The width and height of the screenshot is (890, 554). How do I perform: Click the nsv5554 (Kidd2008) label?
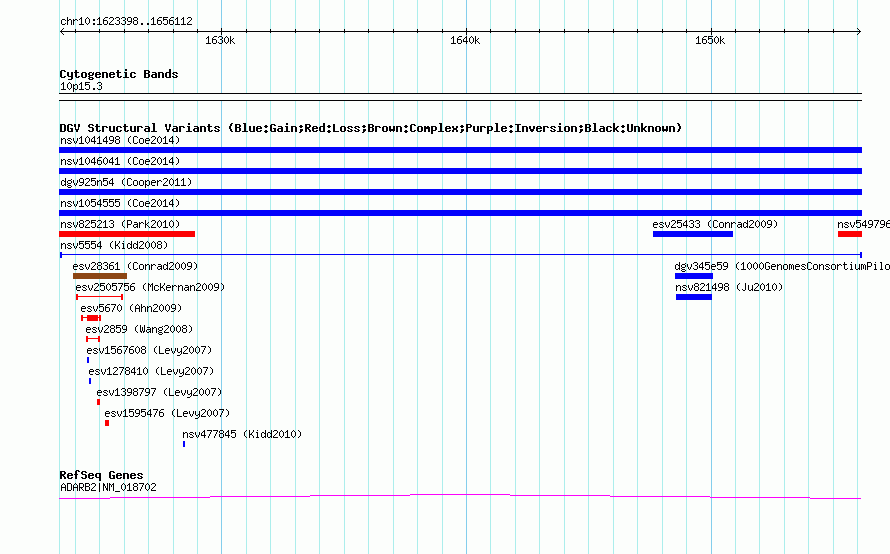114,245
